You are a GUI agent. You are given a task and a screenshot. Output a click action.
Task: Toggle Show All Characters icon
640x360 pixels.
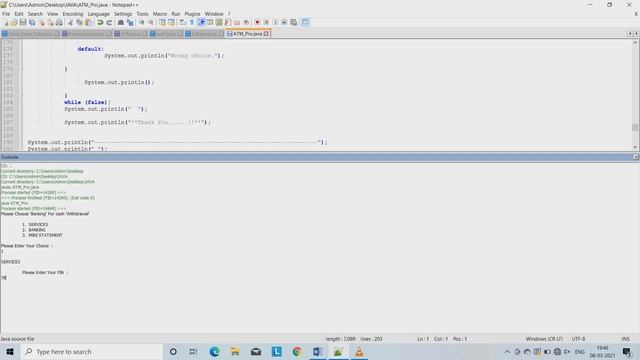point(191,22)
